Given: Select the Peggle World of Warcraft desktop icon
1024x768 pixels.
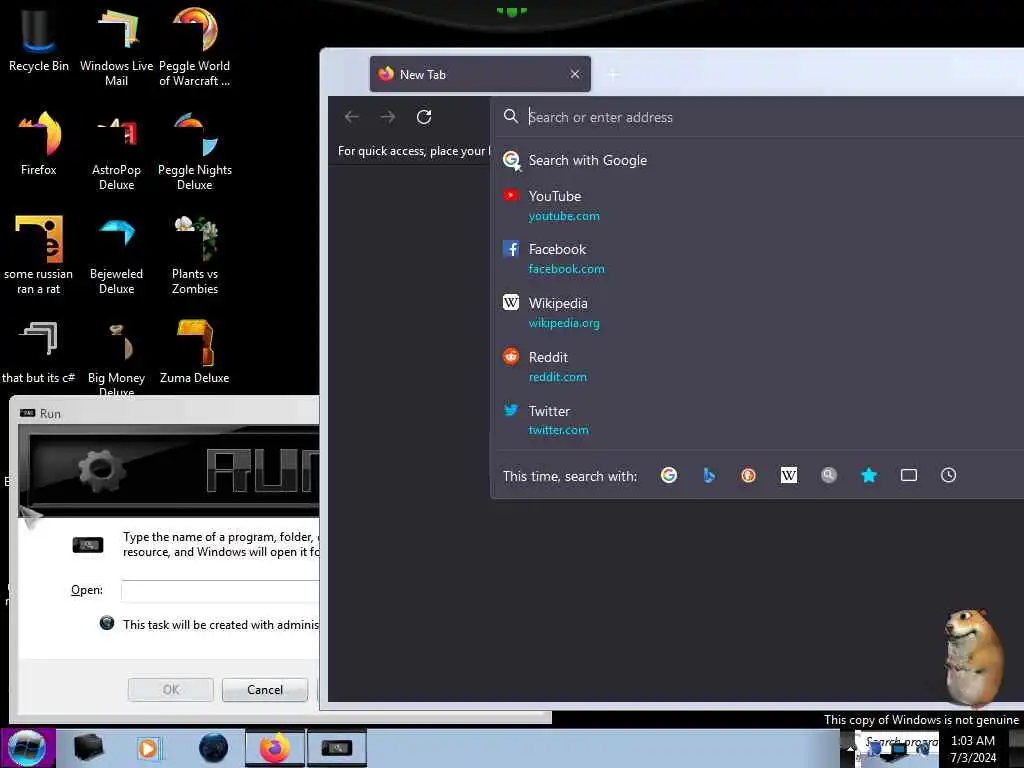Looking at the screenshot, I should (195, 47).
